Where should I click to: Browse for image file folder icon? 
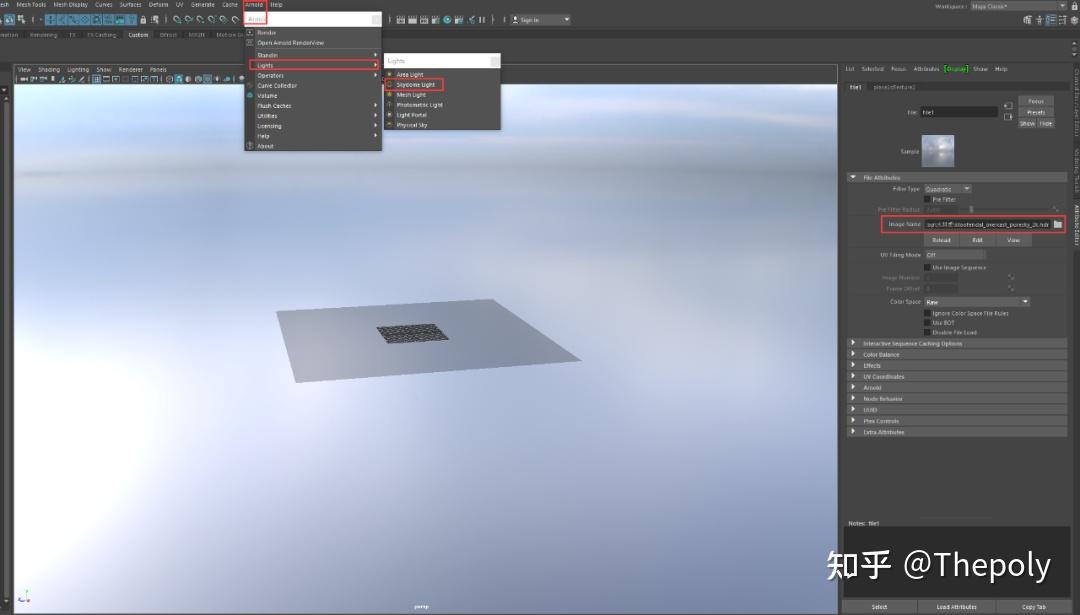[x=1058, y=225]
